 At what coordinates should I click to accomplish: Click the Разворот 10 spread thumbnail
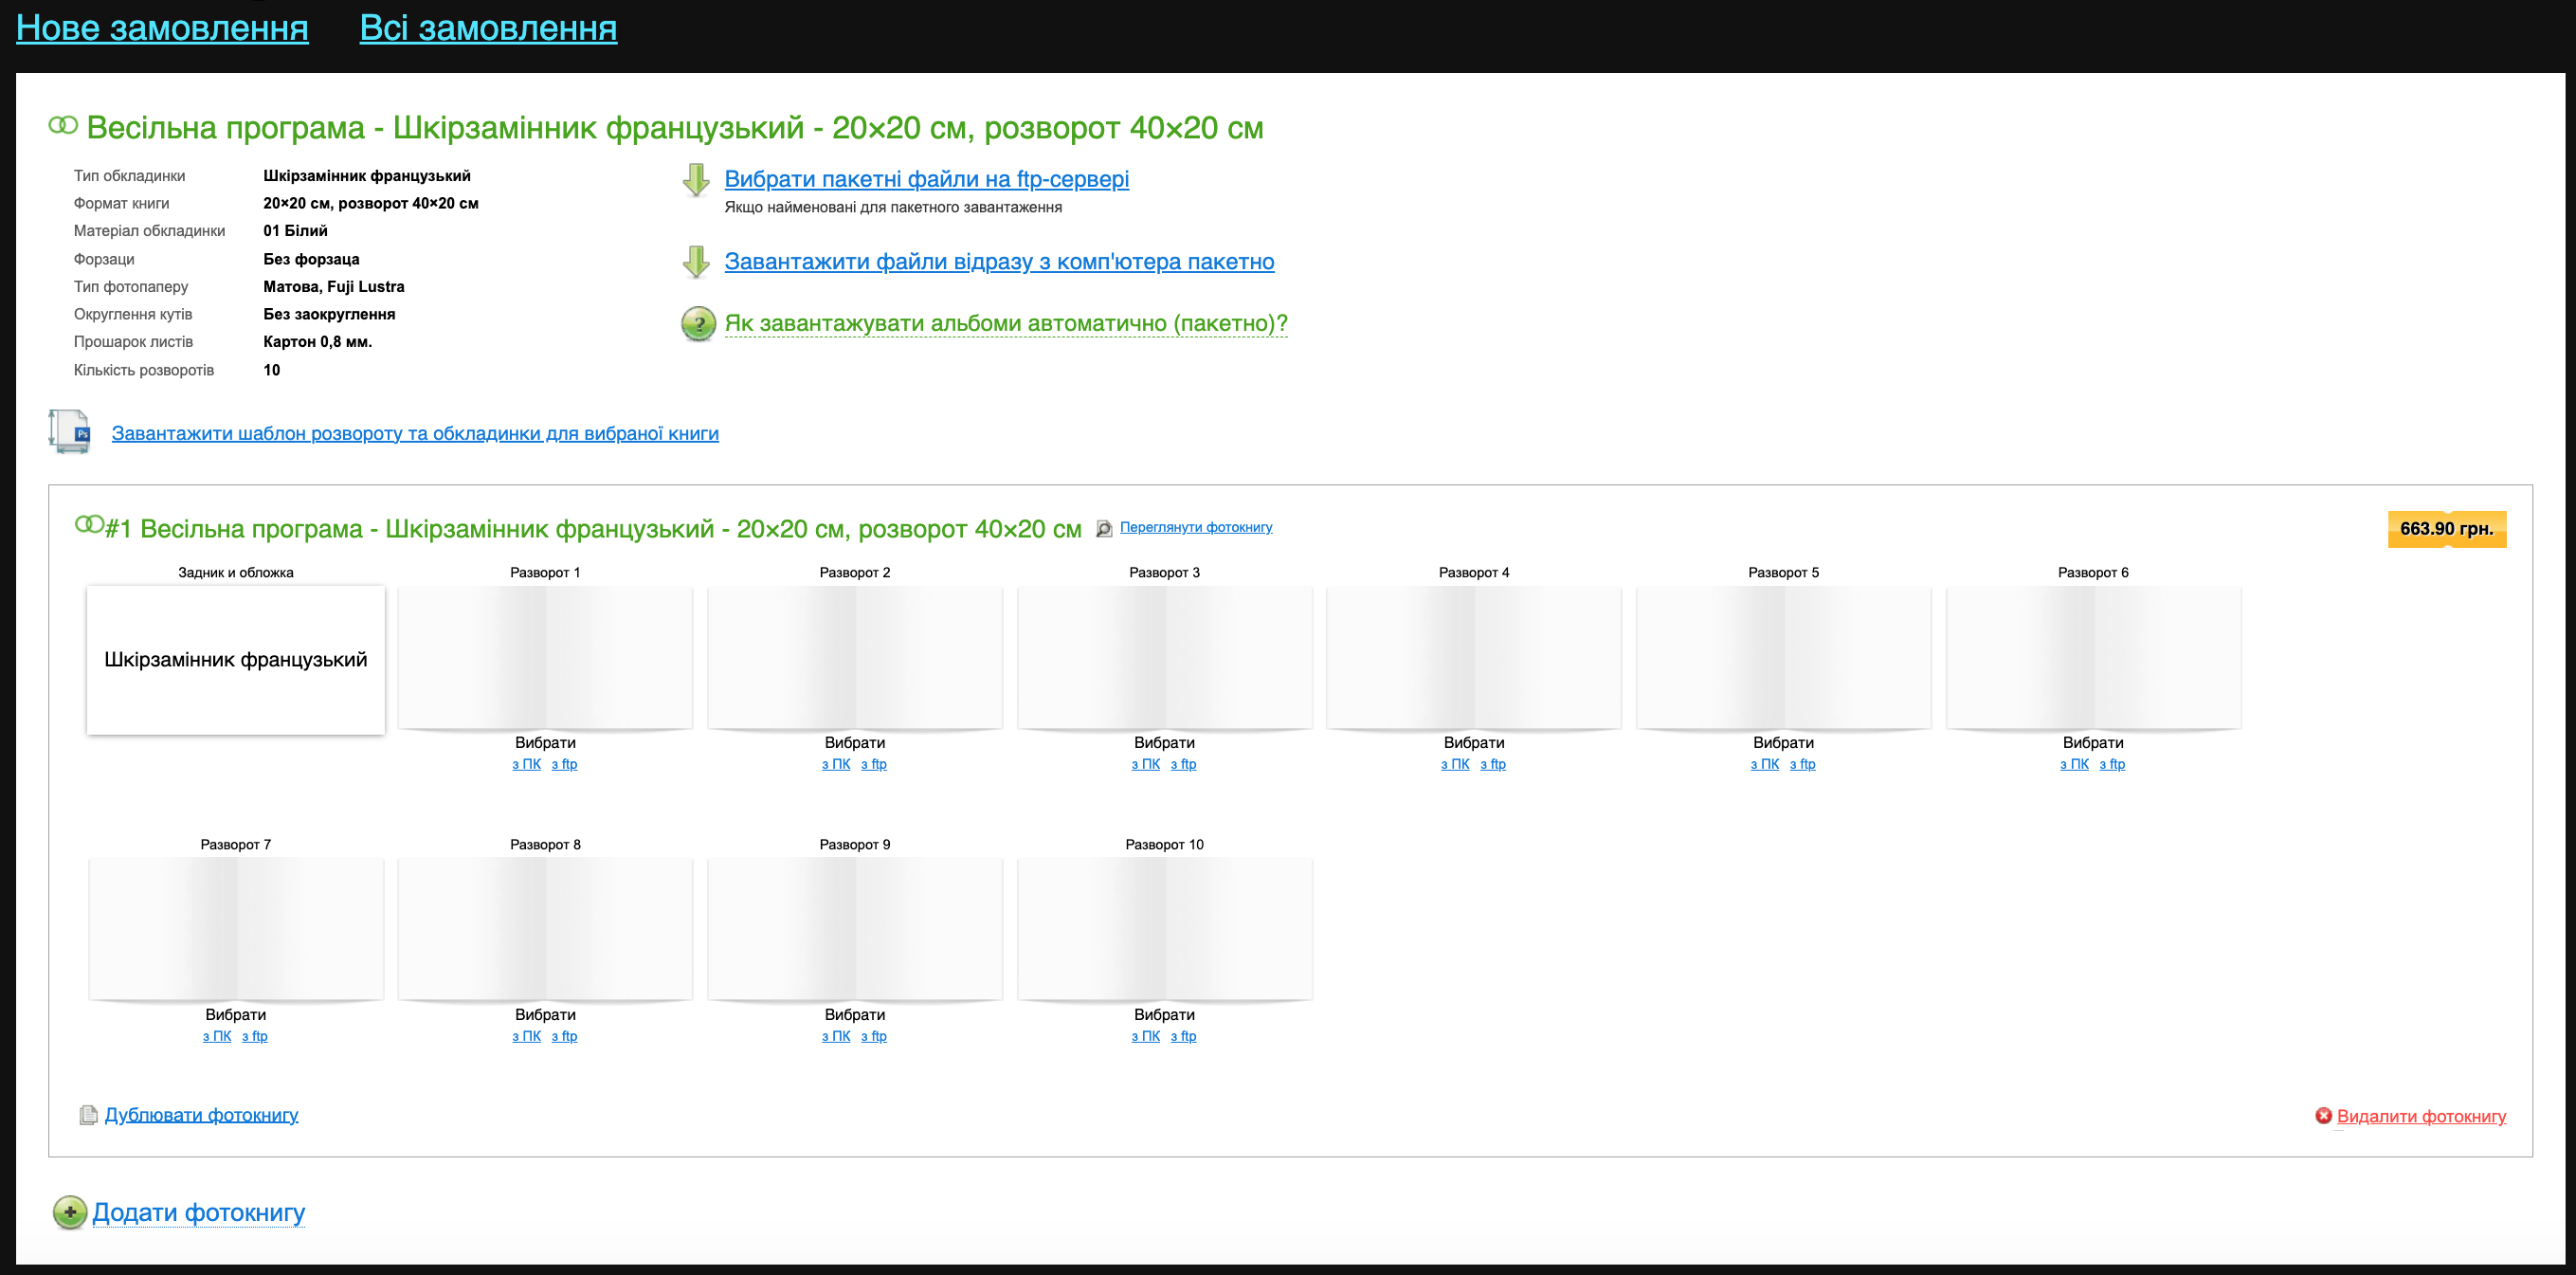[1164, 930]
